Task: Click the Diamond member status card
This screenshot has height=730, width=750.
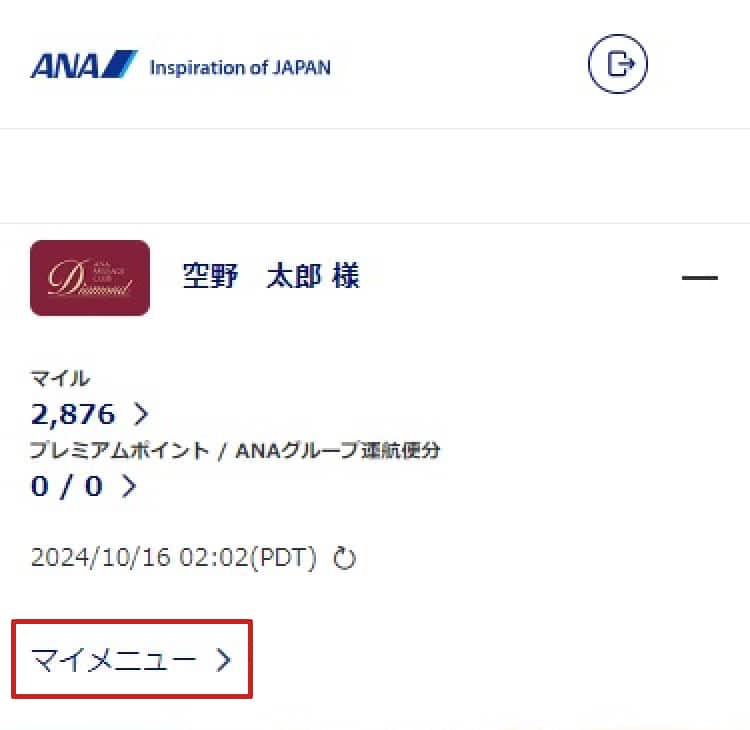Action: click(90, 278)
